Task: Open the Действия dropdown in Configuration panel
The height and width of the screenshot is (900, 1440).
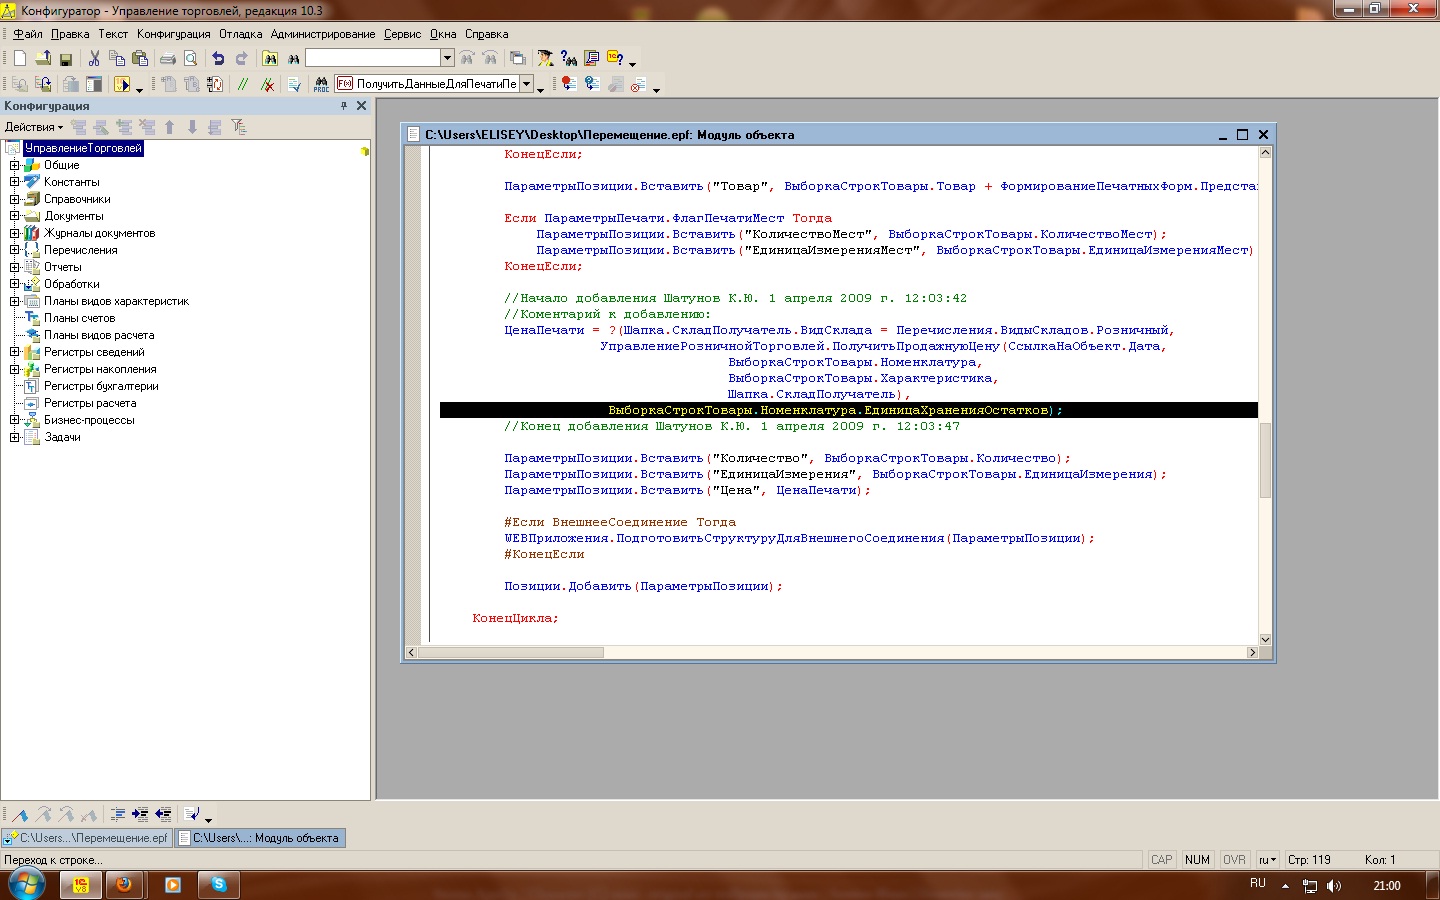Action: (x=34, y=127)
